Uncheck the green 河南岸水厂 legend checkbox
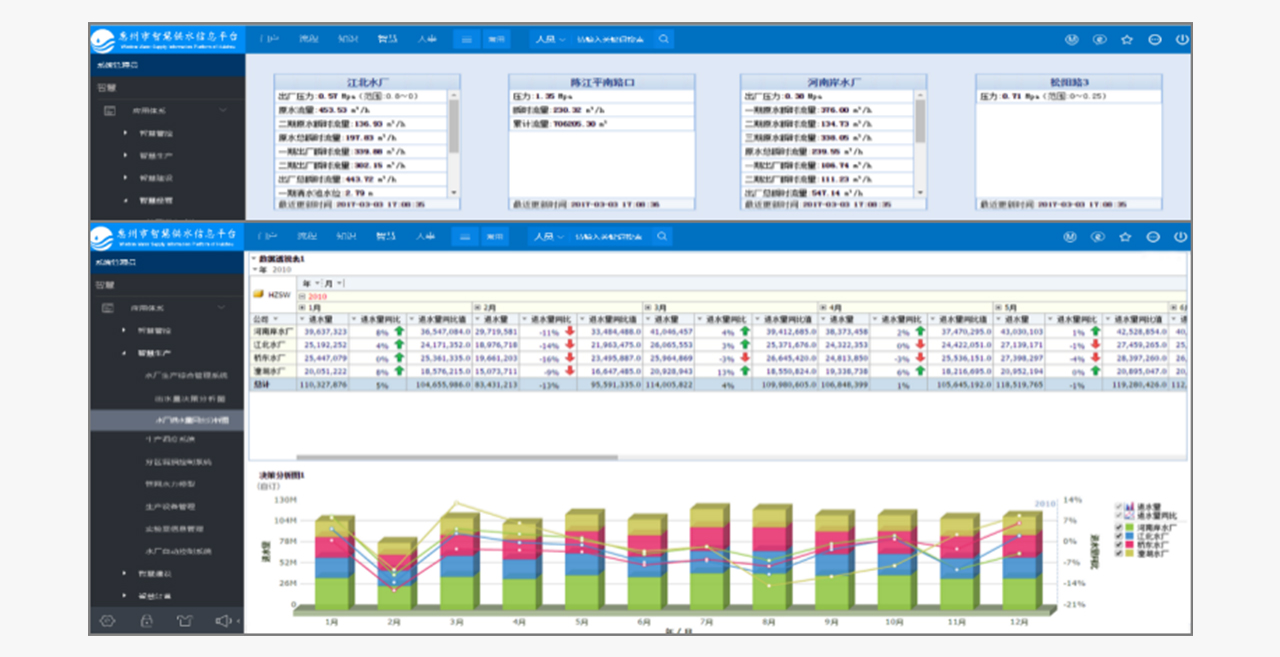This screenshot has height=657, width=1280. pos(1118,525)
